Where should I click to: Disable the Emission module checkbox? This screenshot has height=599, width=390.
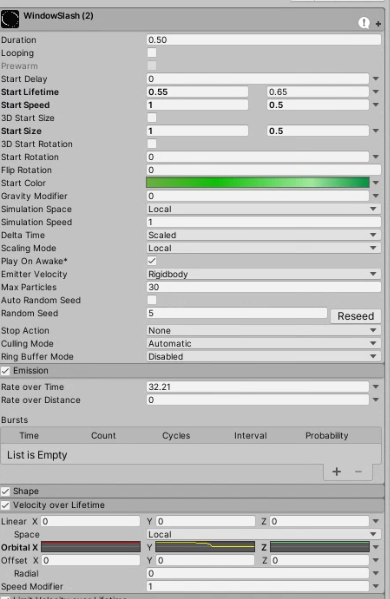pos(5,371)
